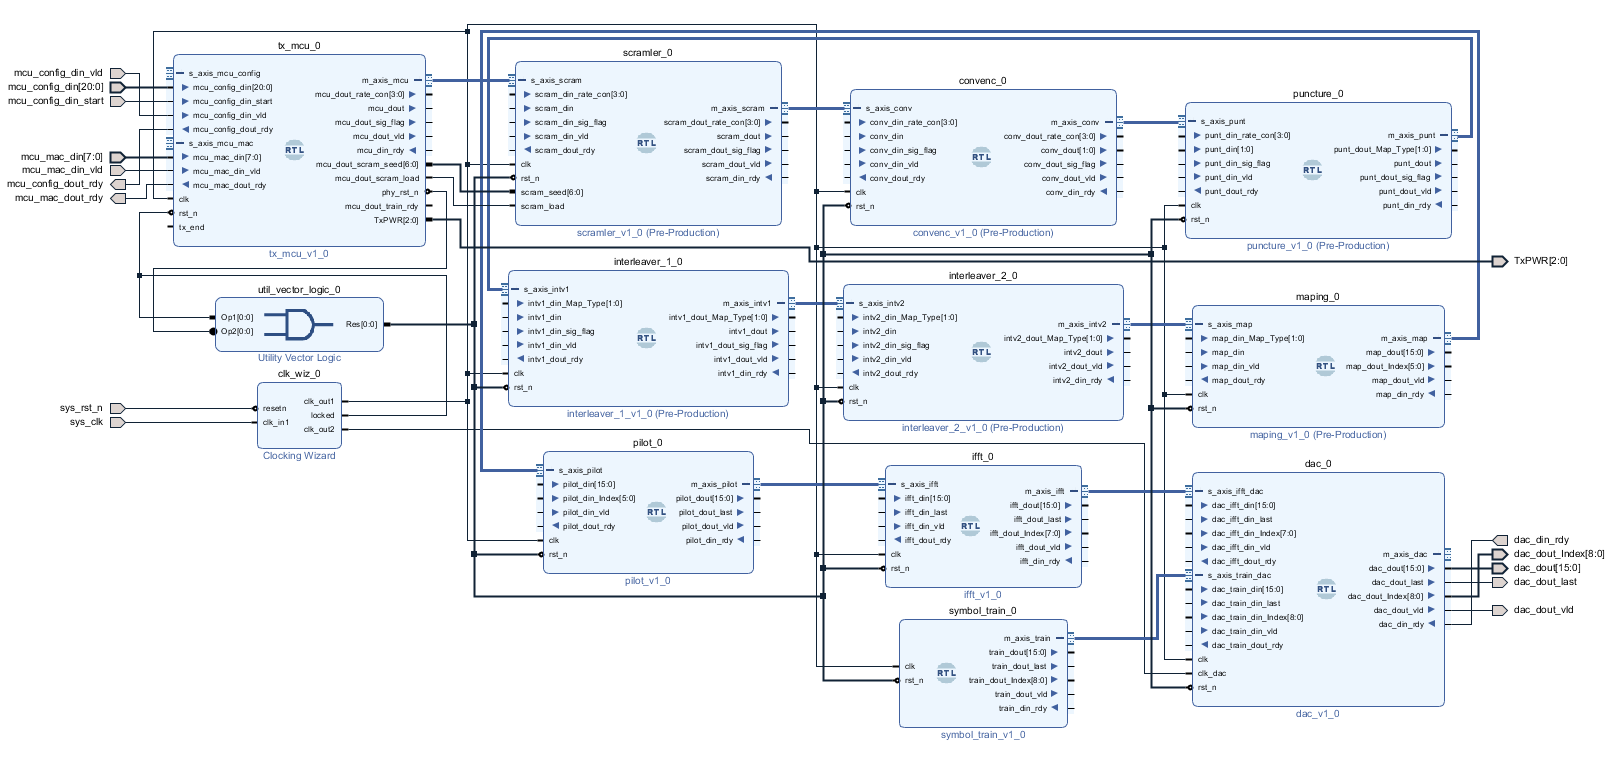The height and width of the screenshot is (766, 1610).
Task: Collapse the s_axis_ifft_dac interface on dac_0
Action: pyautogui.click(x=1199, y=491)
